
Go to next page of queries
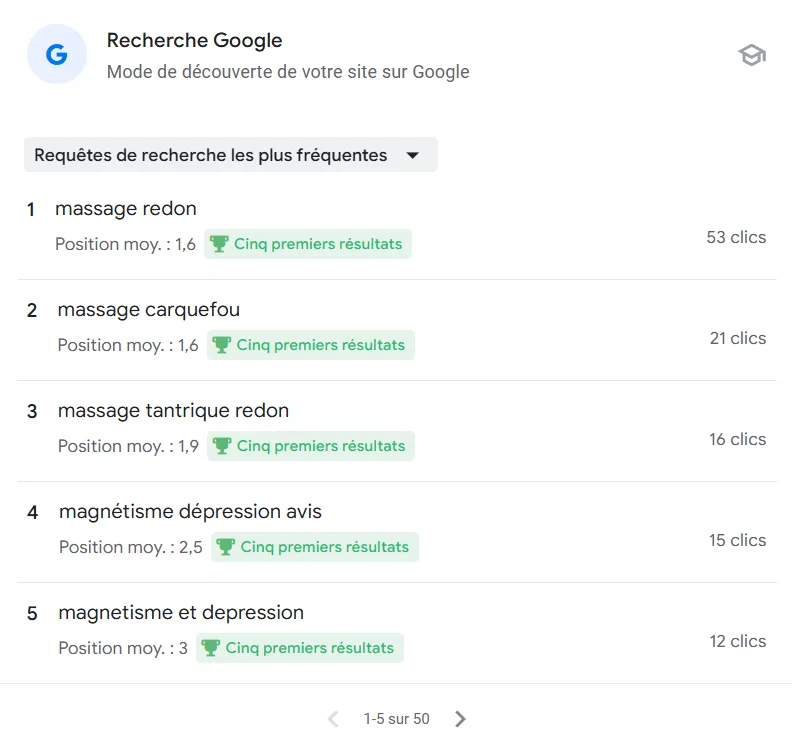(x=460, y=719)
